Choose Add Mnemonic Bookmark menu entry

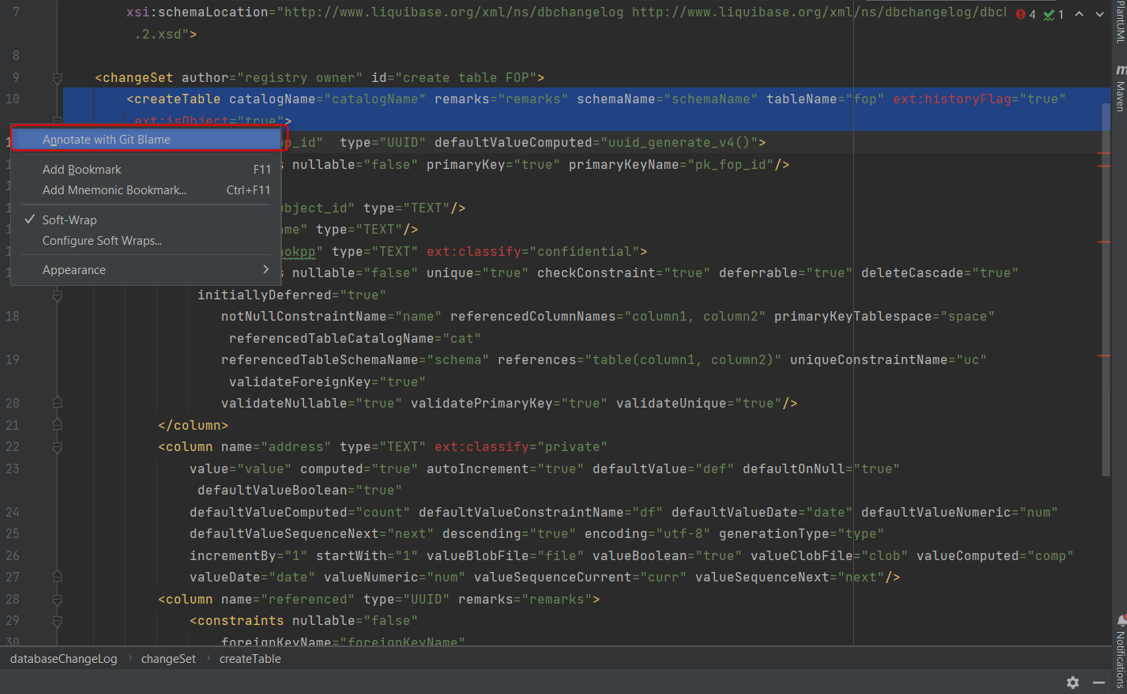(x=114, y=190)
